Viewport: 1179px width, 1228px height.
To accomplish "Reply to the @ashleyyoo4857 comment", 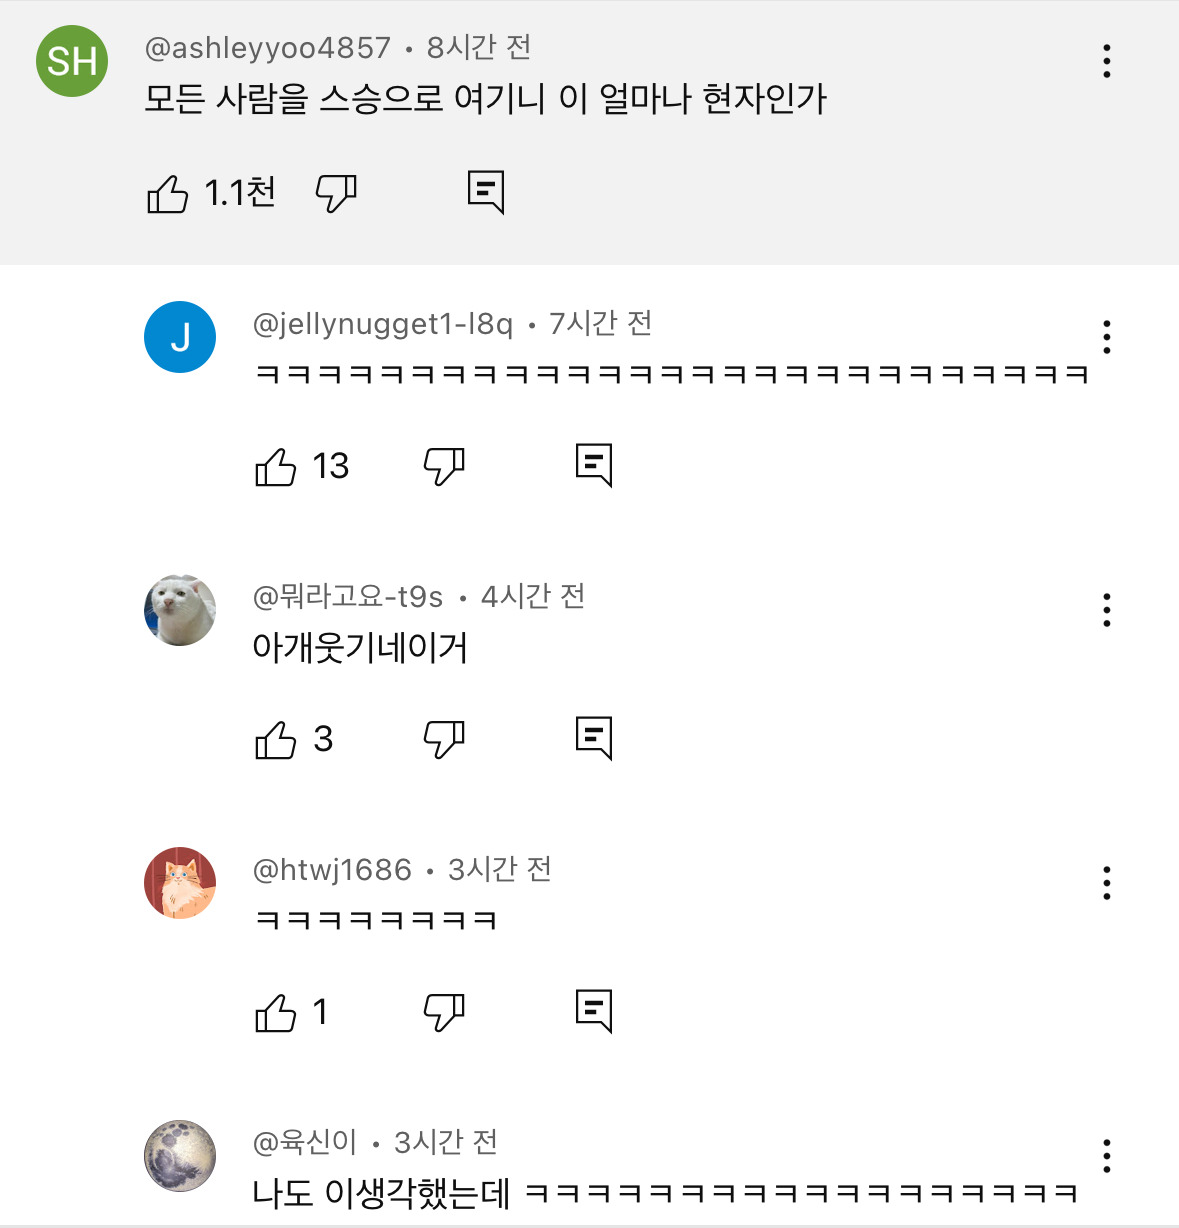I will (x=486, y=192).
